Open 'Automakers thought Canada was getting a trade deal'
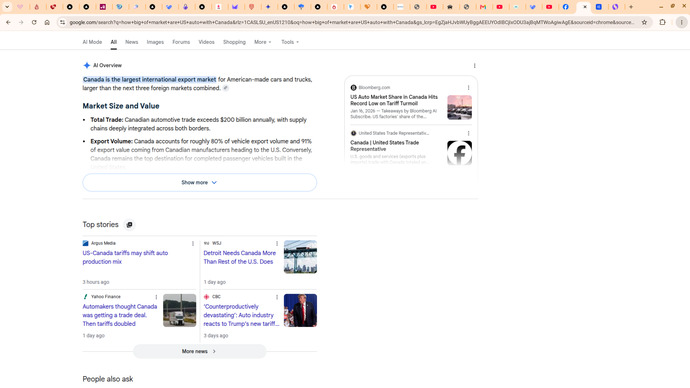Screen dimensions: 690x388 [120, 315]
